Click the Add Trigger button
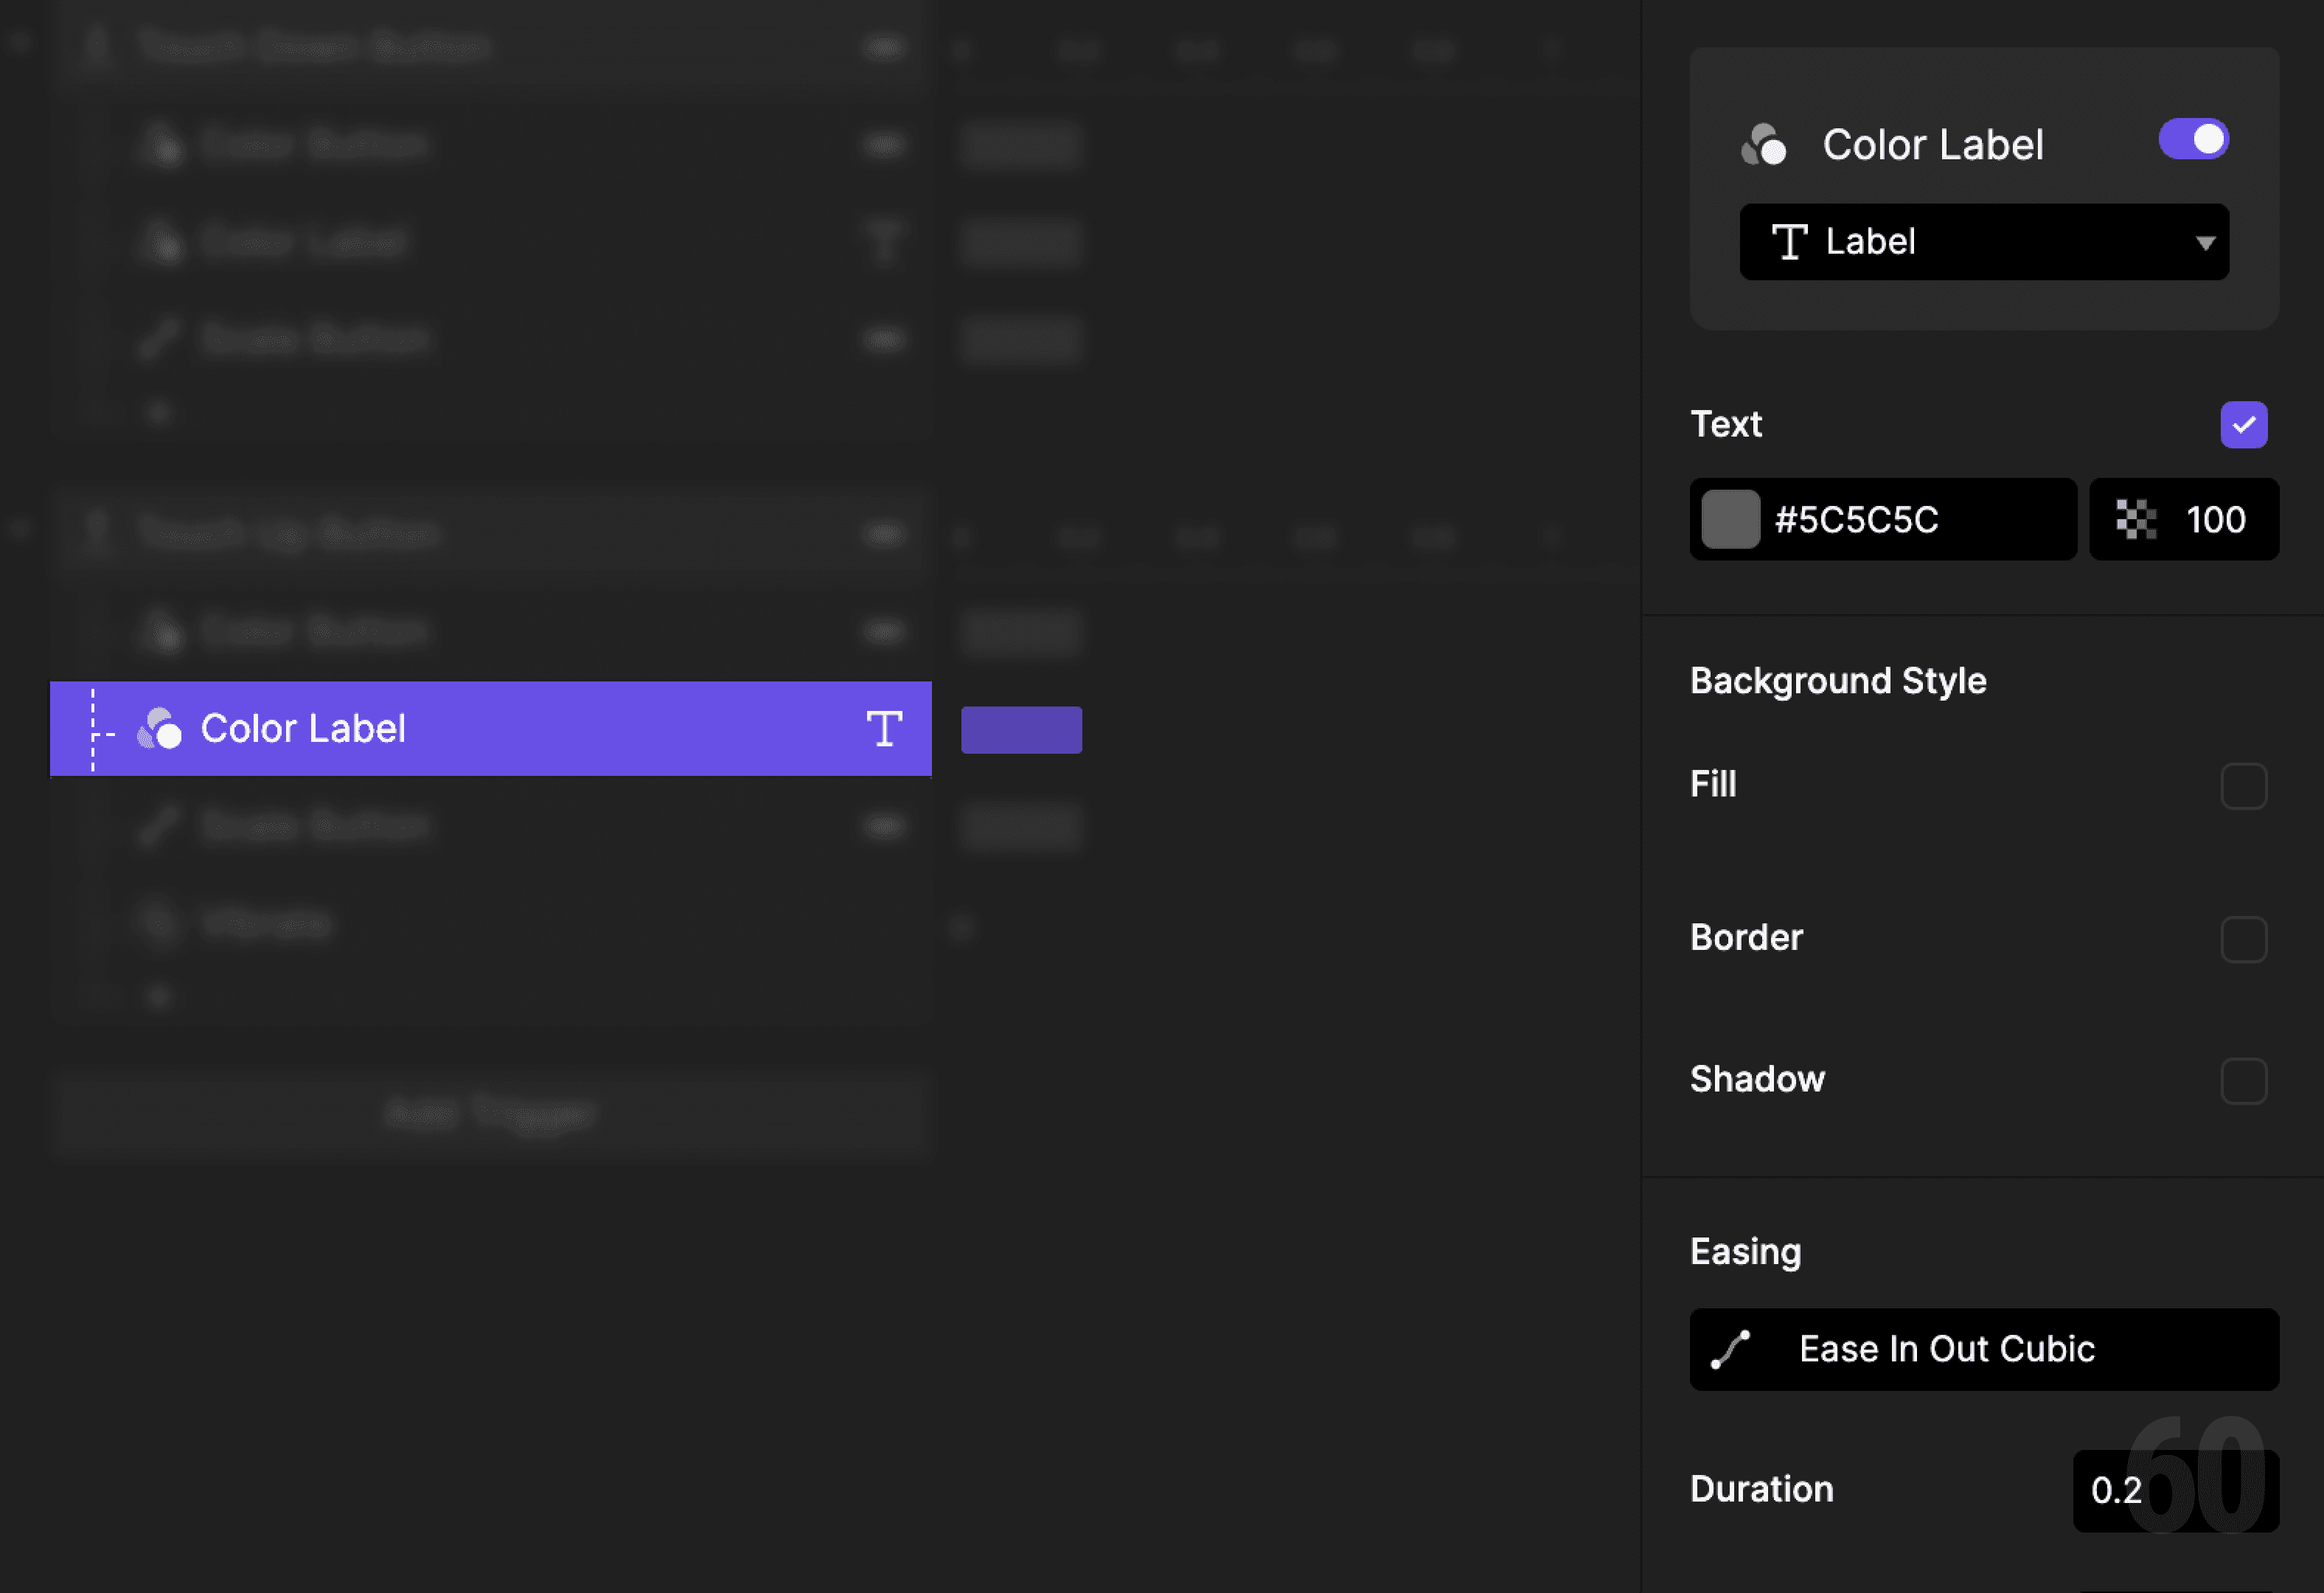 point(491,1113)
